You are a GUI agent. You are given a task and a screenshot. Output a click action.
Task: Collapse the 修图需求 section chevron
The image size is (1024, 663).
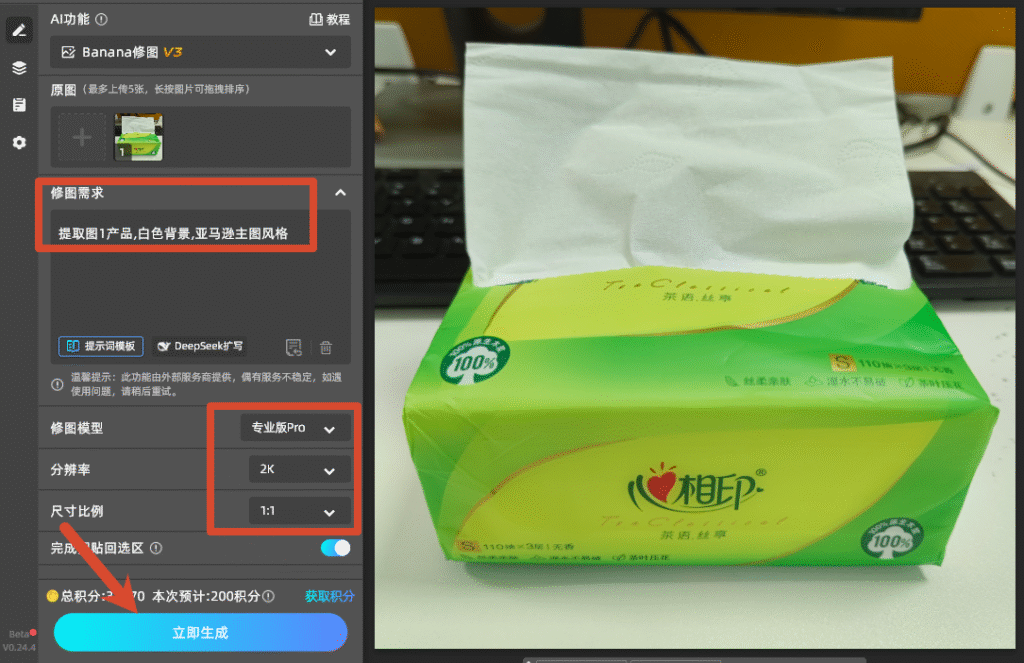[340, 193]
